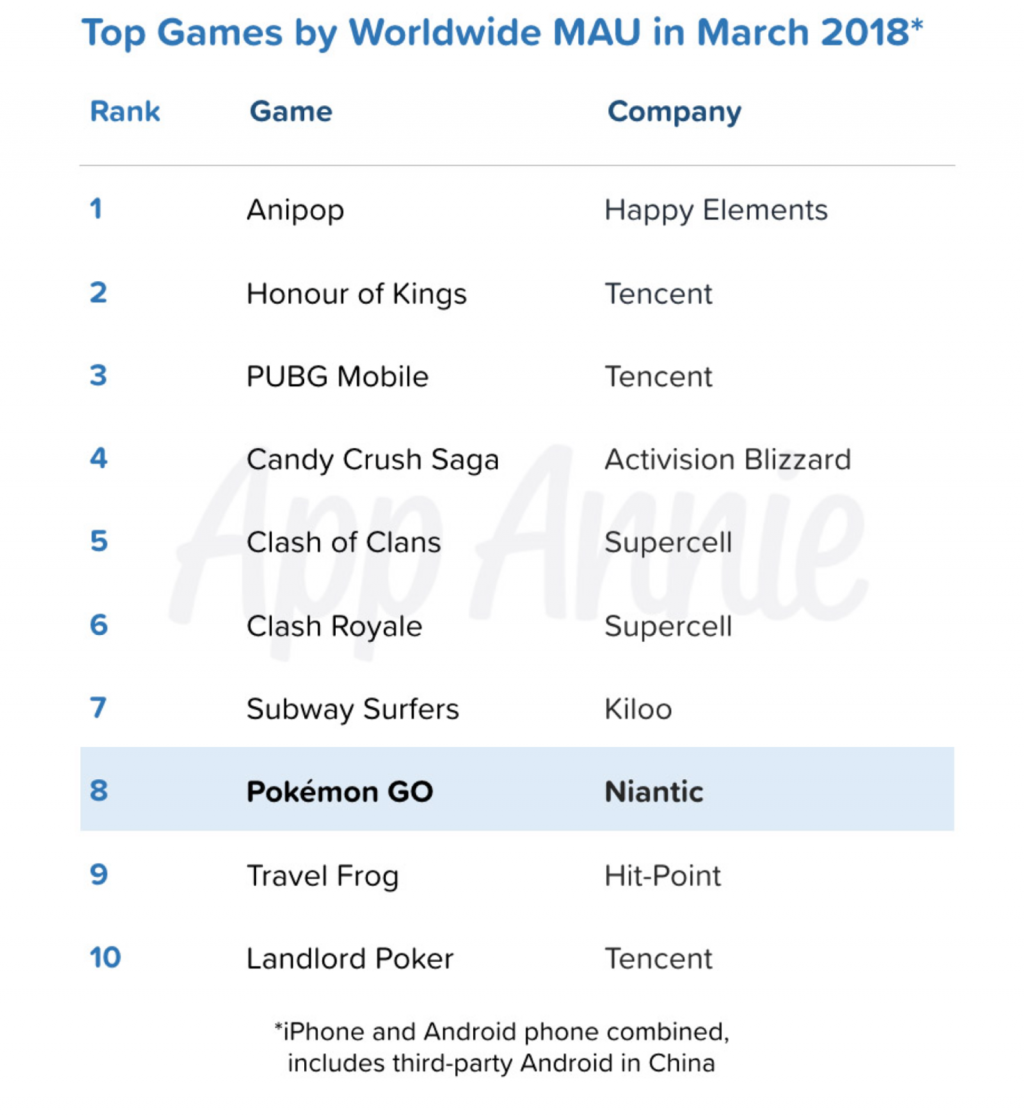Click the iPhone and Android footnote text

pyautogui.click(x=502, y=1047)
